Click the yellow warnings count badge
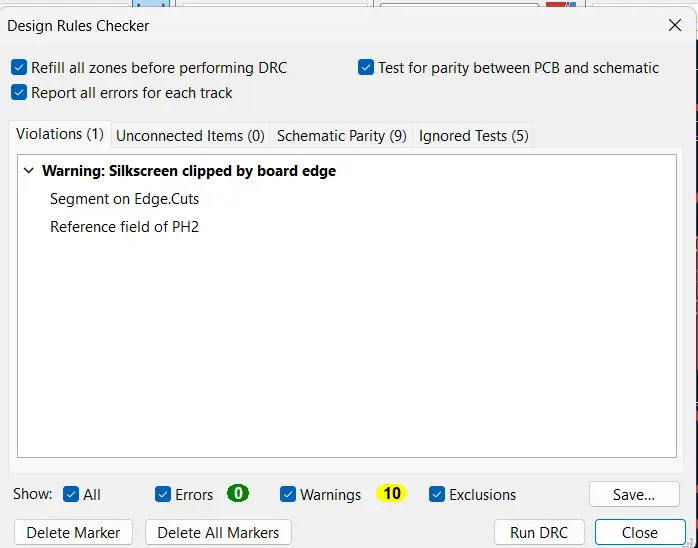Image resolution: width=698 pixels, height=548 pixels. pos(392,493)
